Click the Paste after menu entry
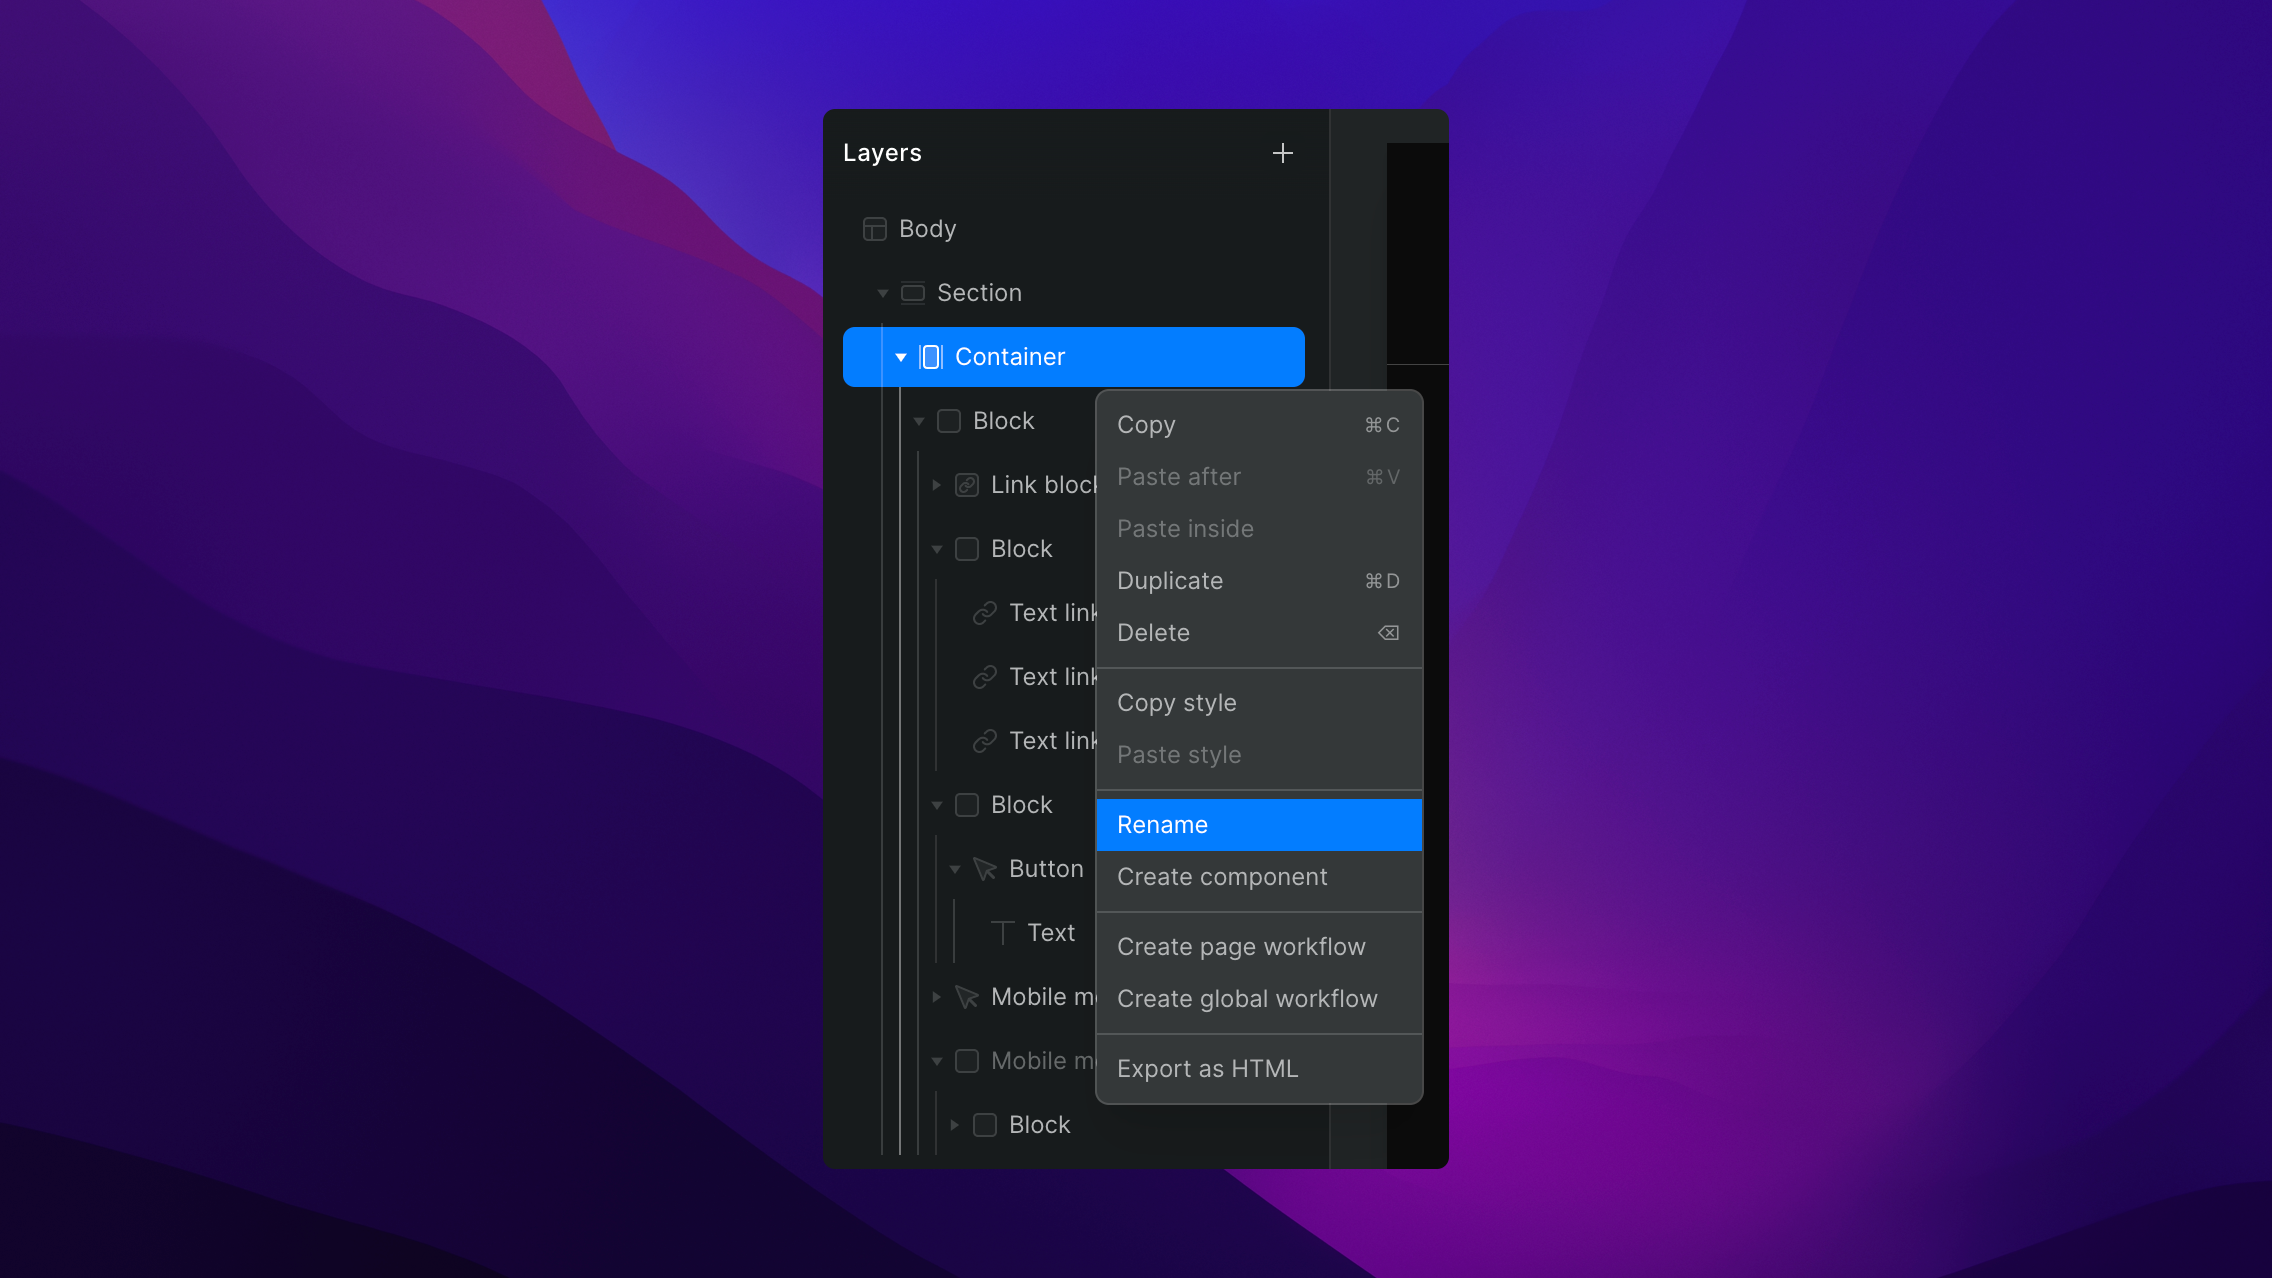This screenshot has width=2272, height=1278. click(1259, 477)
